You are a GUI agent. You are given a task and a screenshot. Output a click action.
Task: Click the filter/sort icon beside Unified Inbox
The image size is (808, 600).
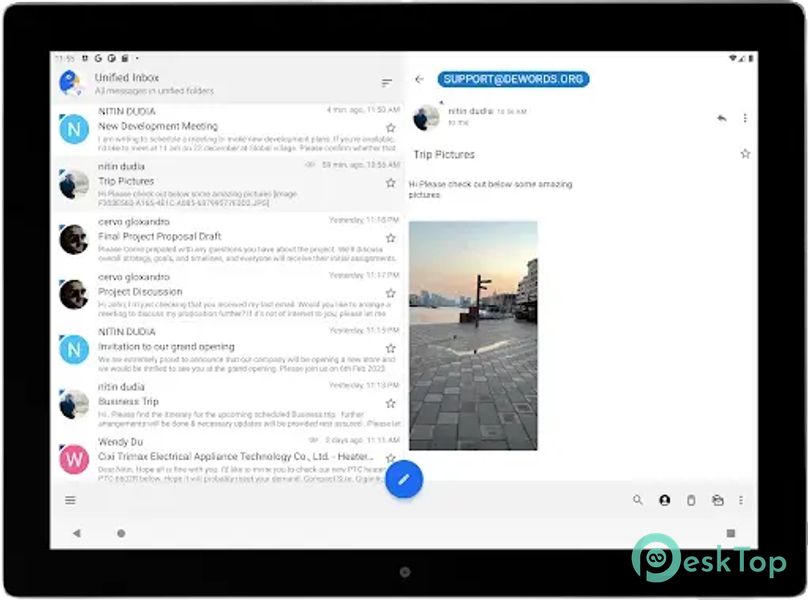click(386, 82)
